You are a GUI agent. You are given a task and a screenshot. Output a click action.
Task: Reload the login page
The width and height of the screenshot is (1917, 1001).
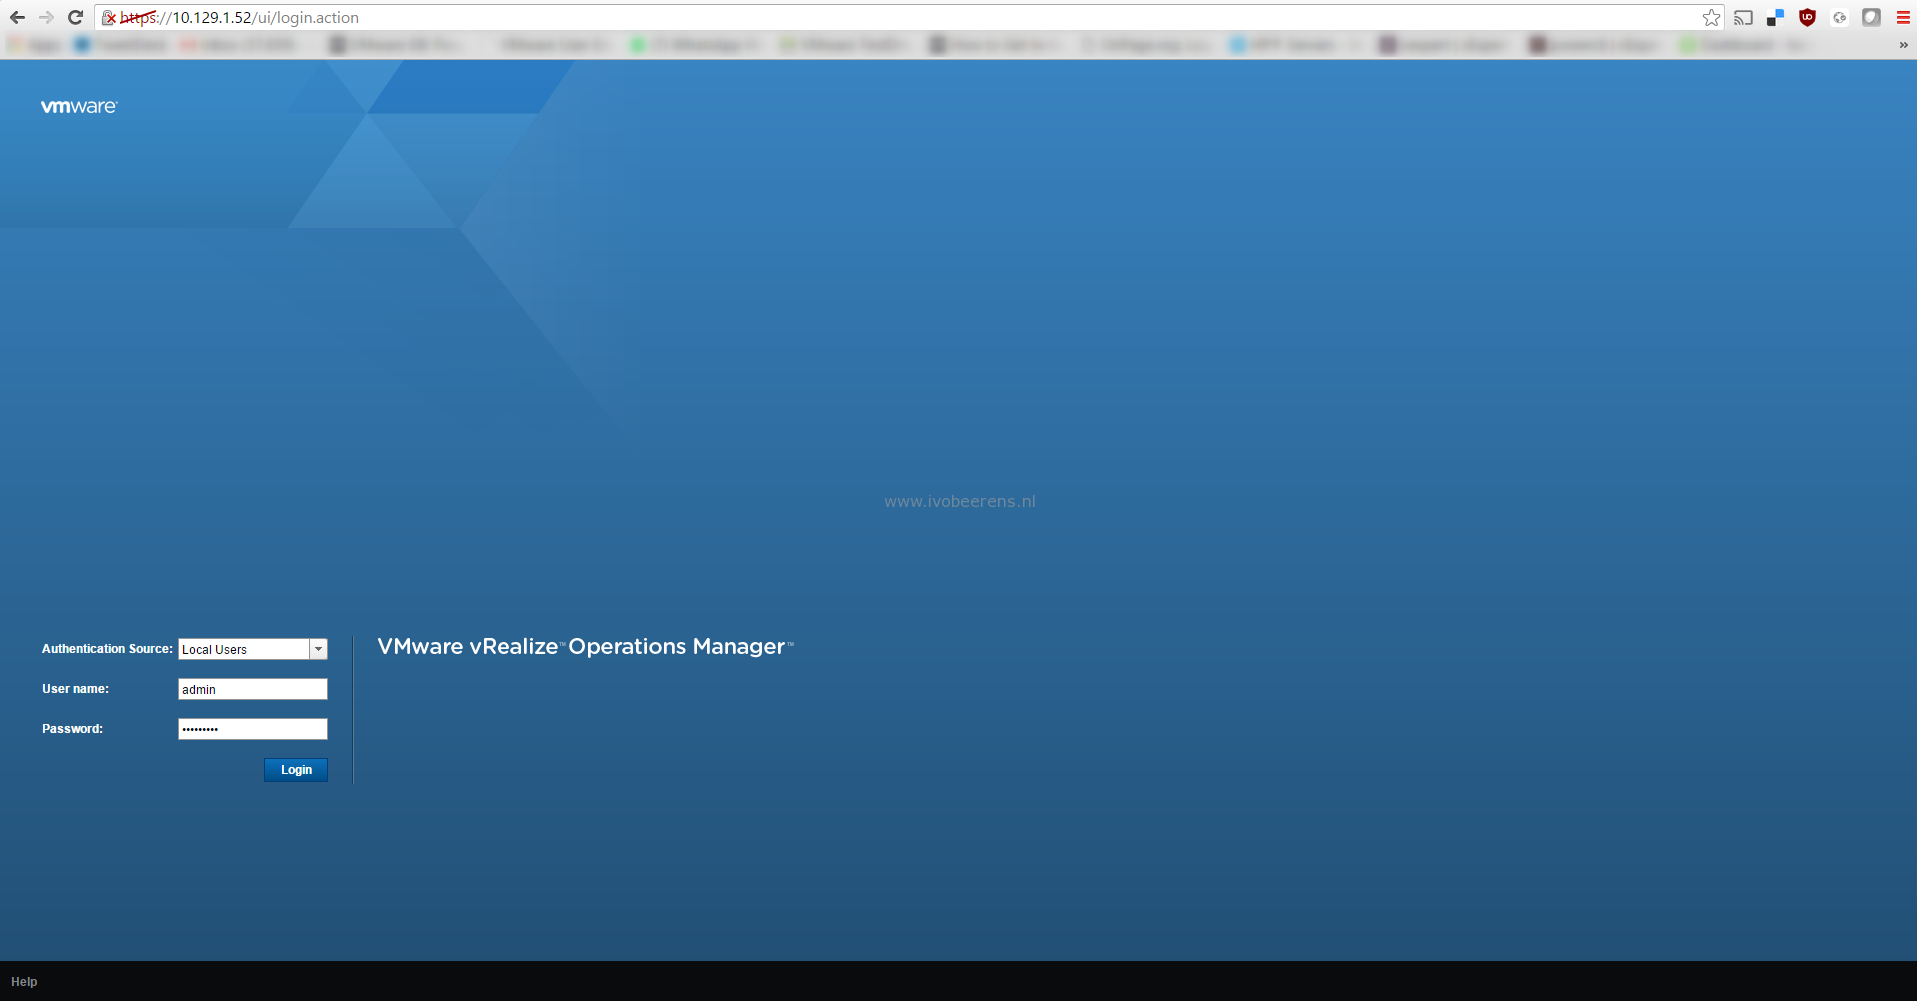75,17
